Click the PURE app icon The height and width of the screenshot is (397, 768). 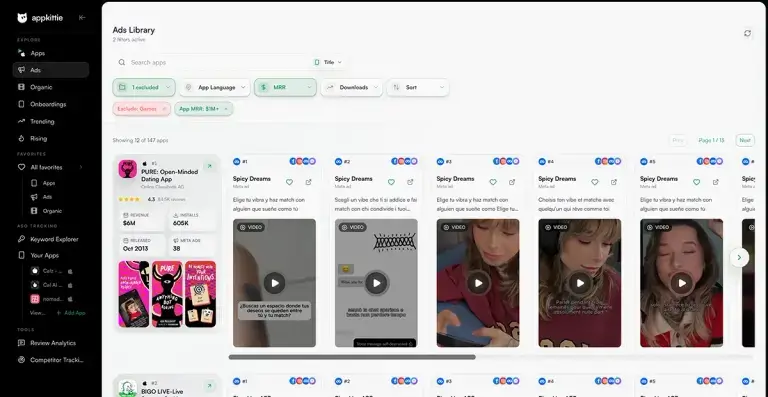click(x=127, y=169)
